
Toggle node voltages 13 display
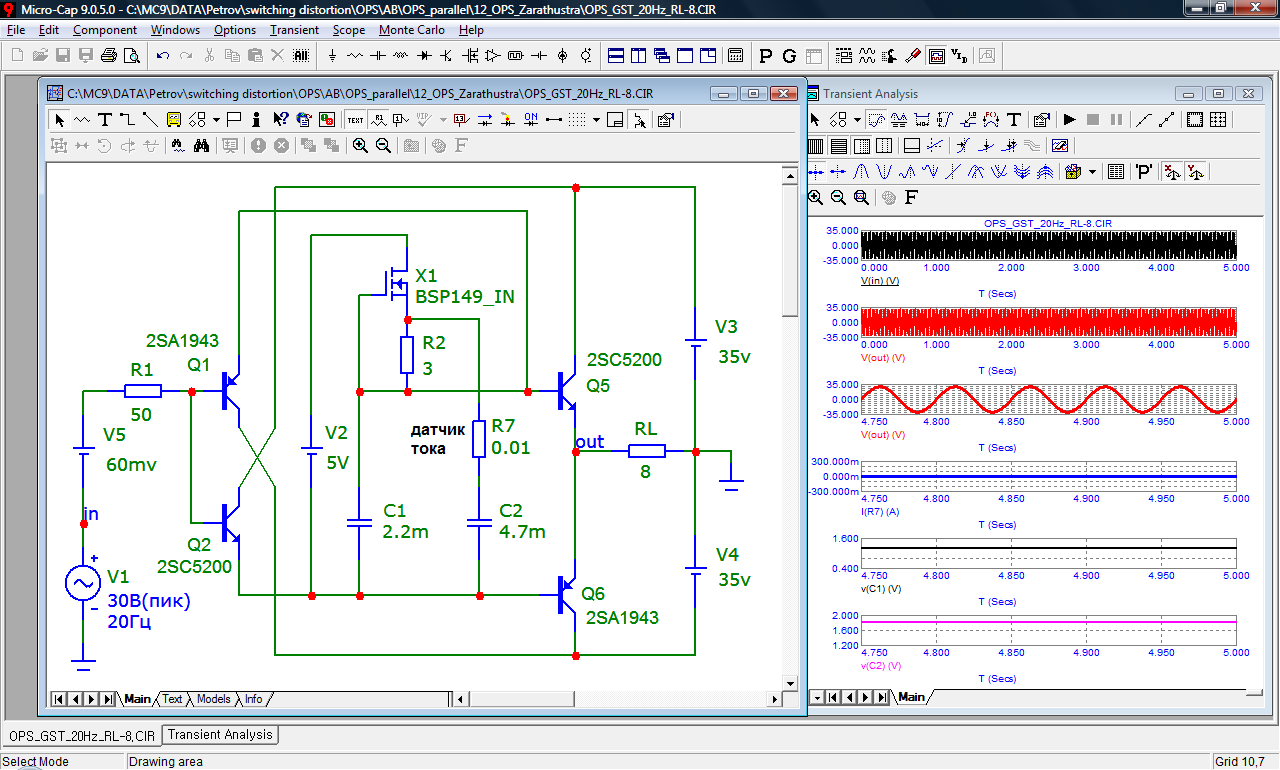click(x=461, y=120)
